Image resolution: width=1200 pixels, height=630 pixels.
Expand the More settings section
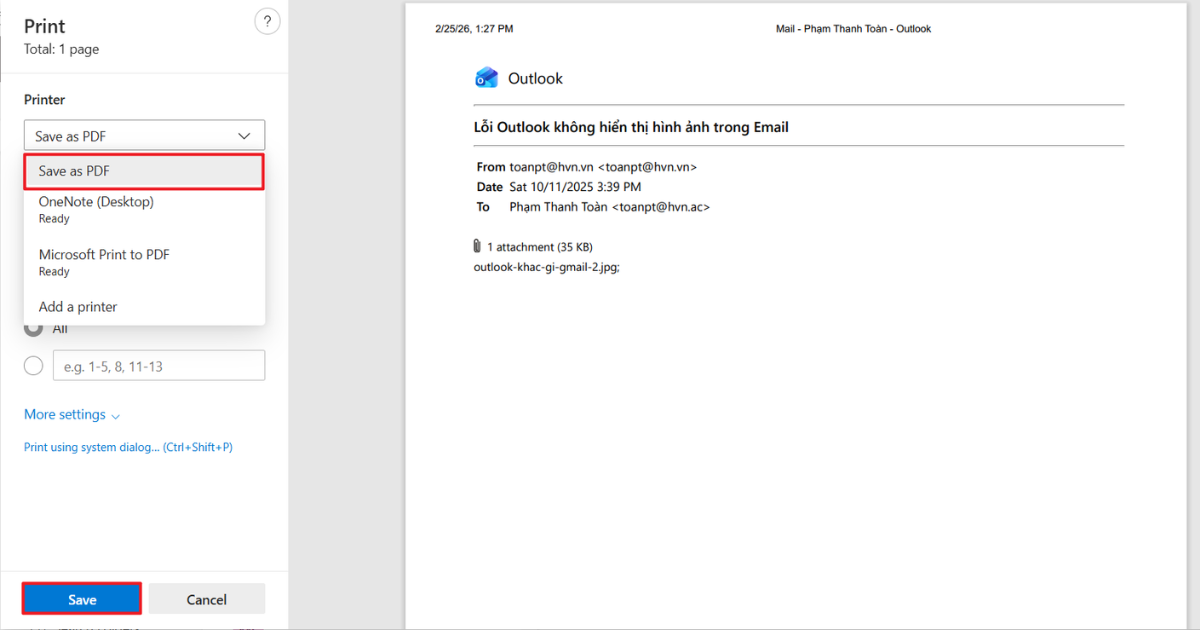point(64,414)
